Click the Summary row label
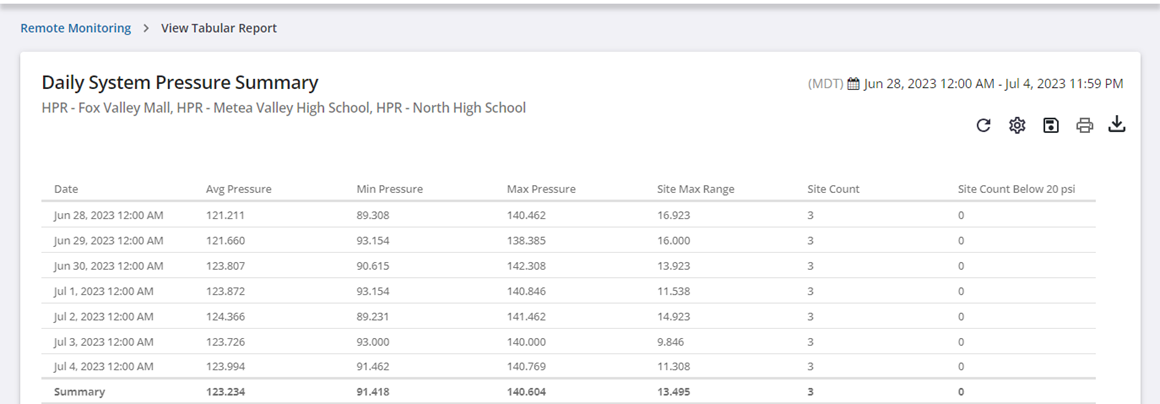This screenshot has height=404, width=1160. (79, 392)
